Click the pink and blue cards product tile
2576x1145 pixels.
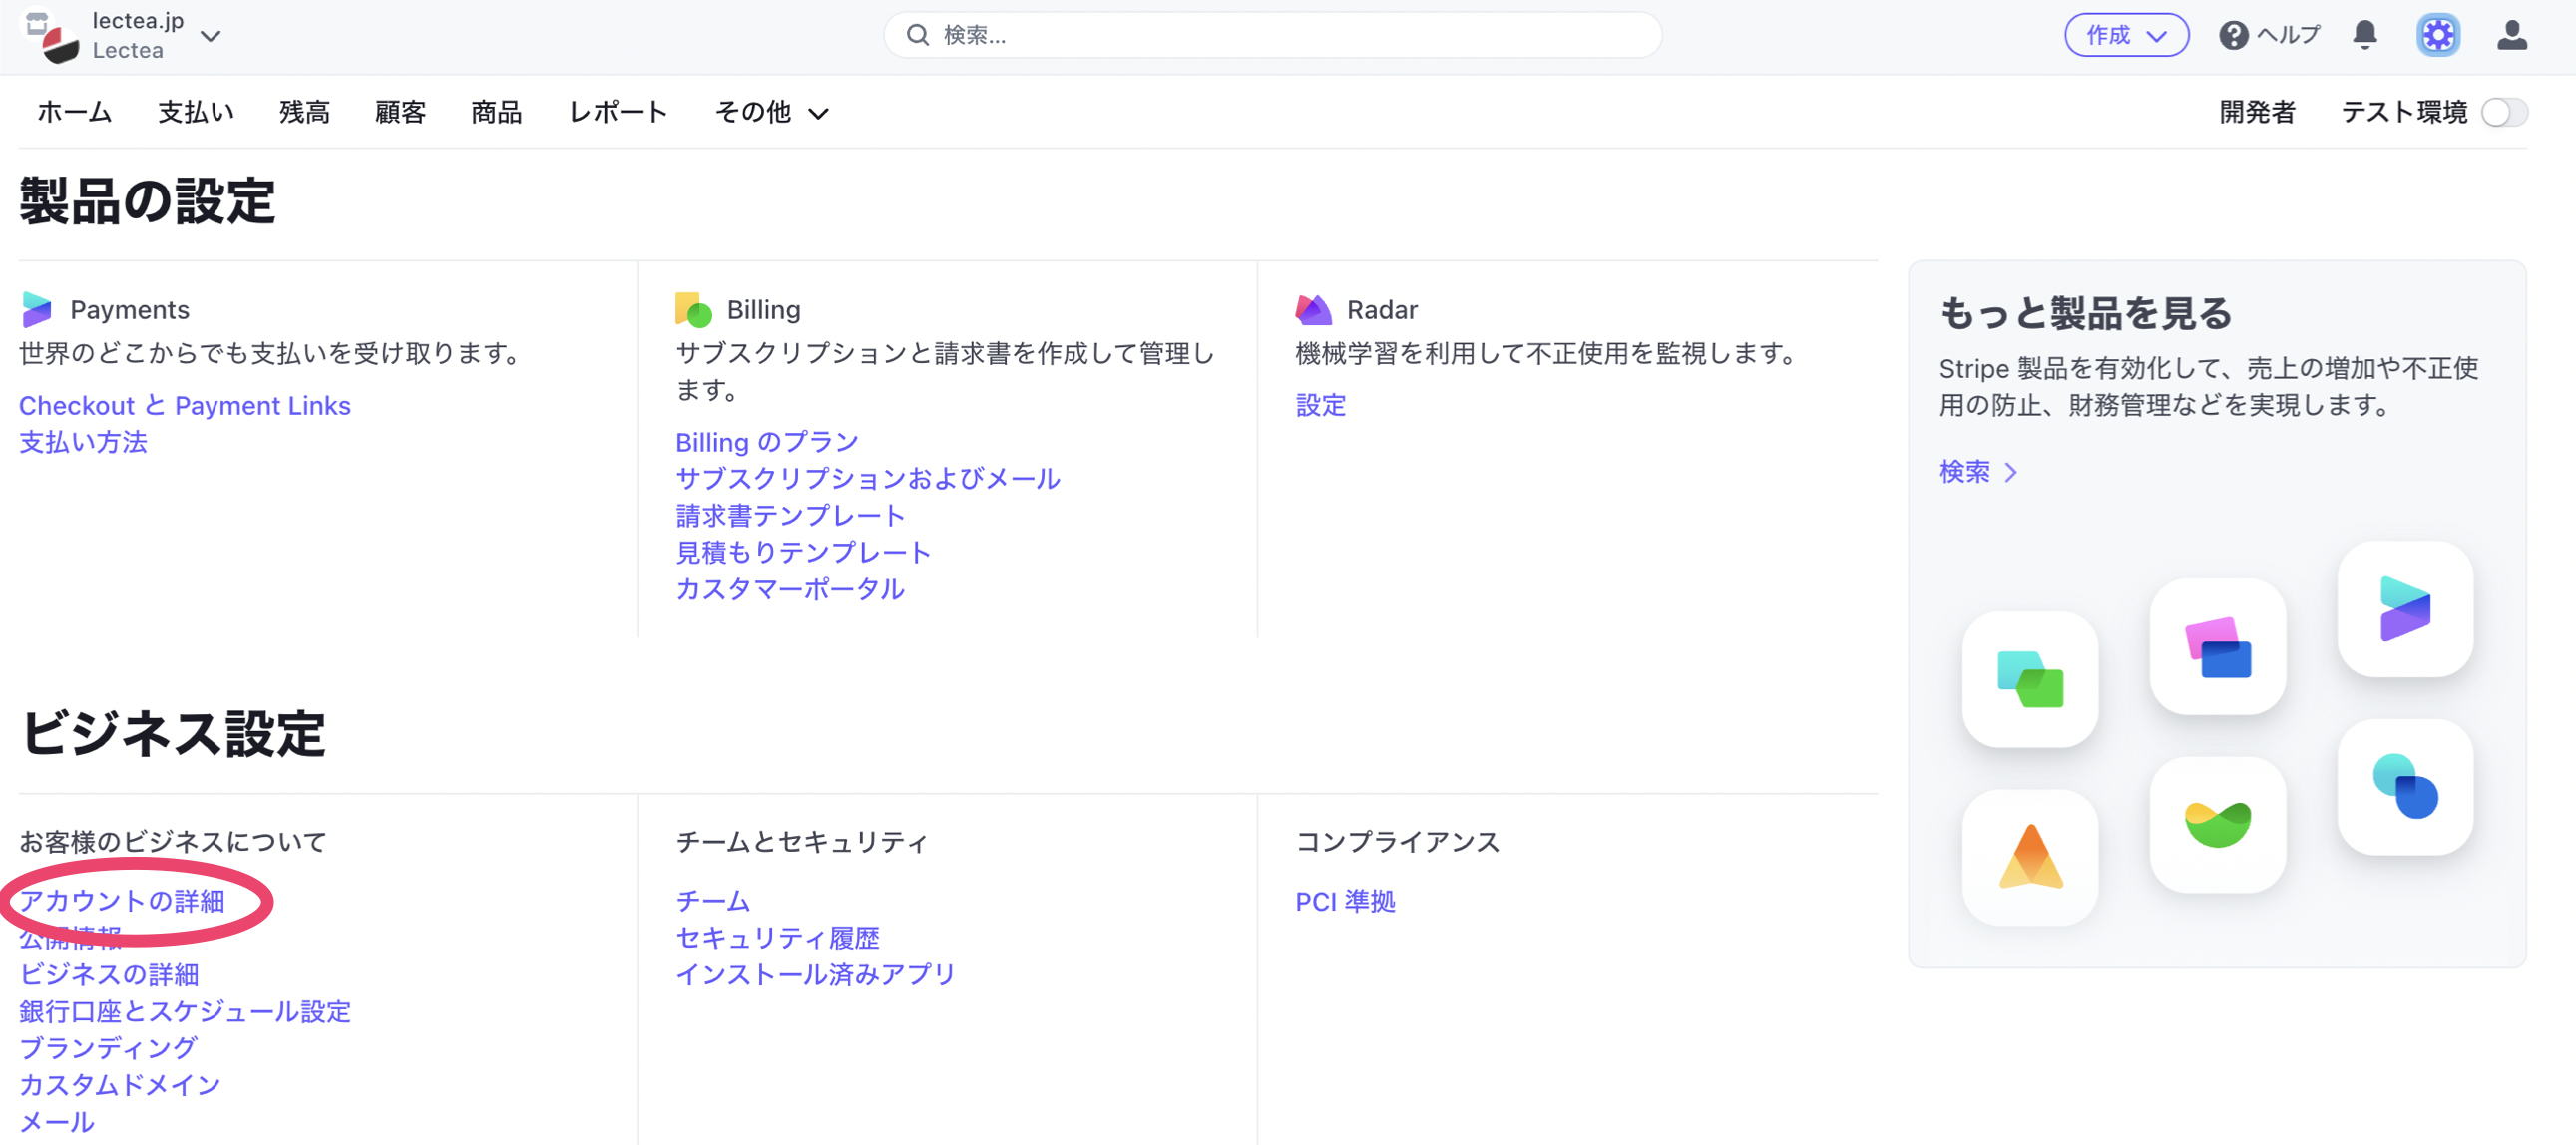(x=2217, y=647)
